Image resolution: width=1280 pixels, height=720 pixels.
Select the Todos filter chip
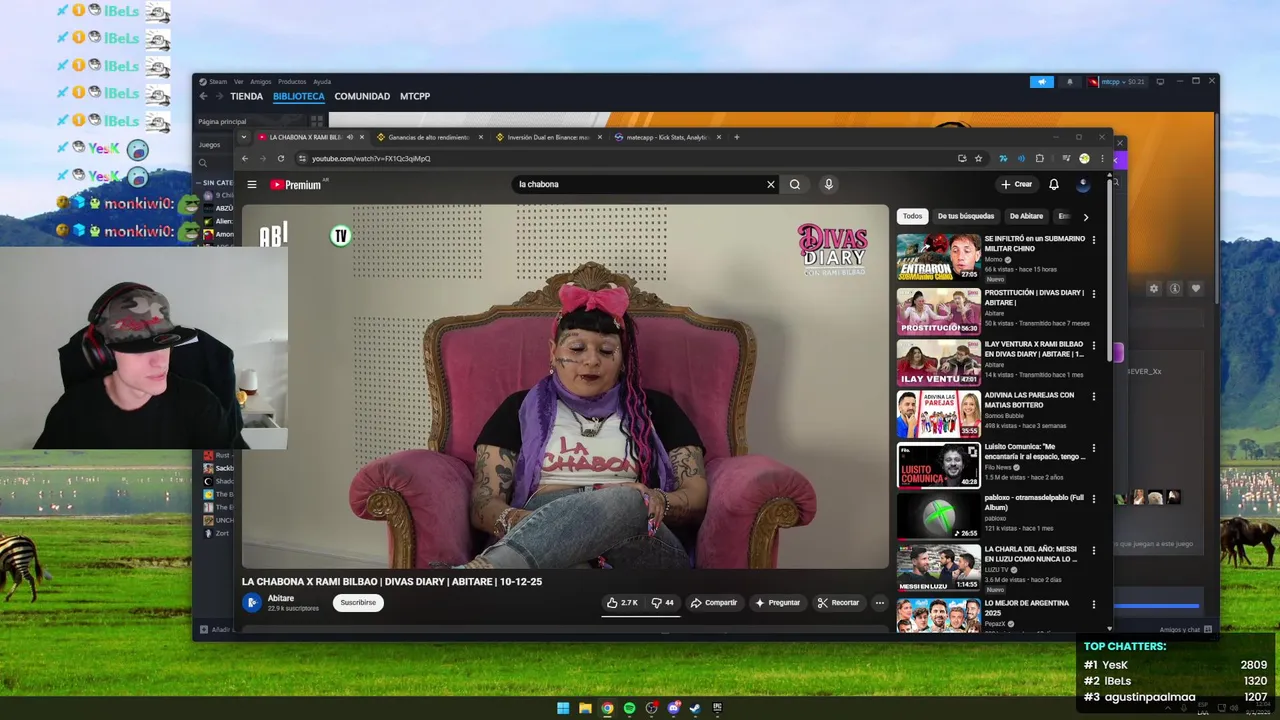[x=913, y=216]
